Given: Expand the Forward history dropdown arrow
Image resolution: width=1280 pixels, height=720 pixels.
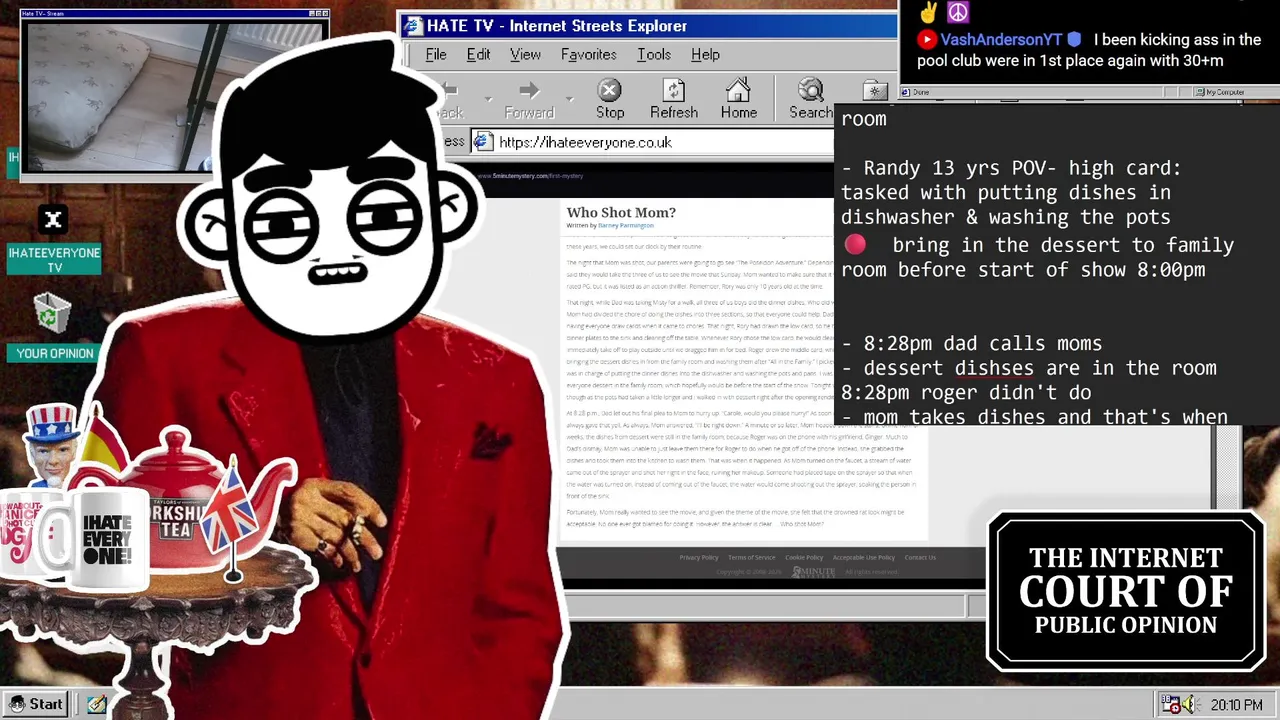Looking at the screenshot, I should [x=570, y=99].
